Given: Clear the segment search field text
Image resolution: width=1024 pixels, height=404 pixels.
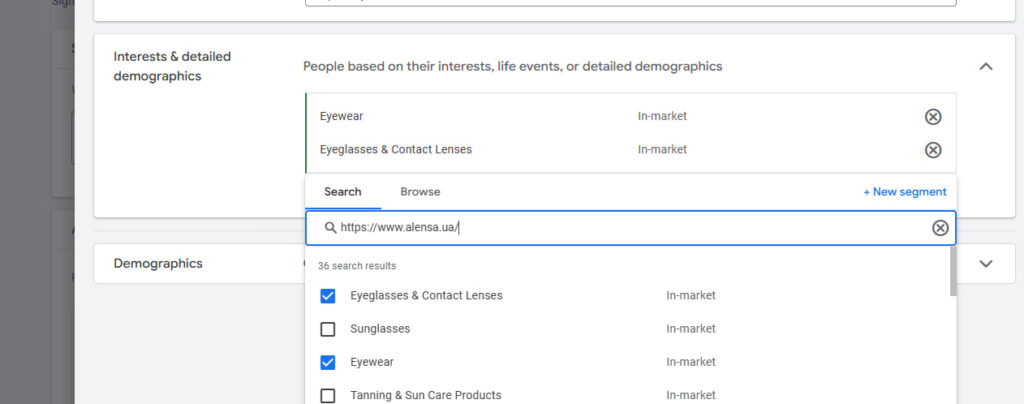Looking at the screenshot, I should pos(939,228).
